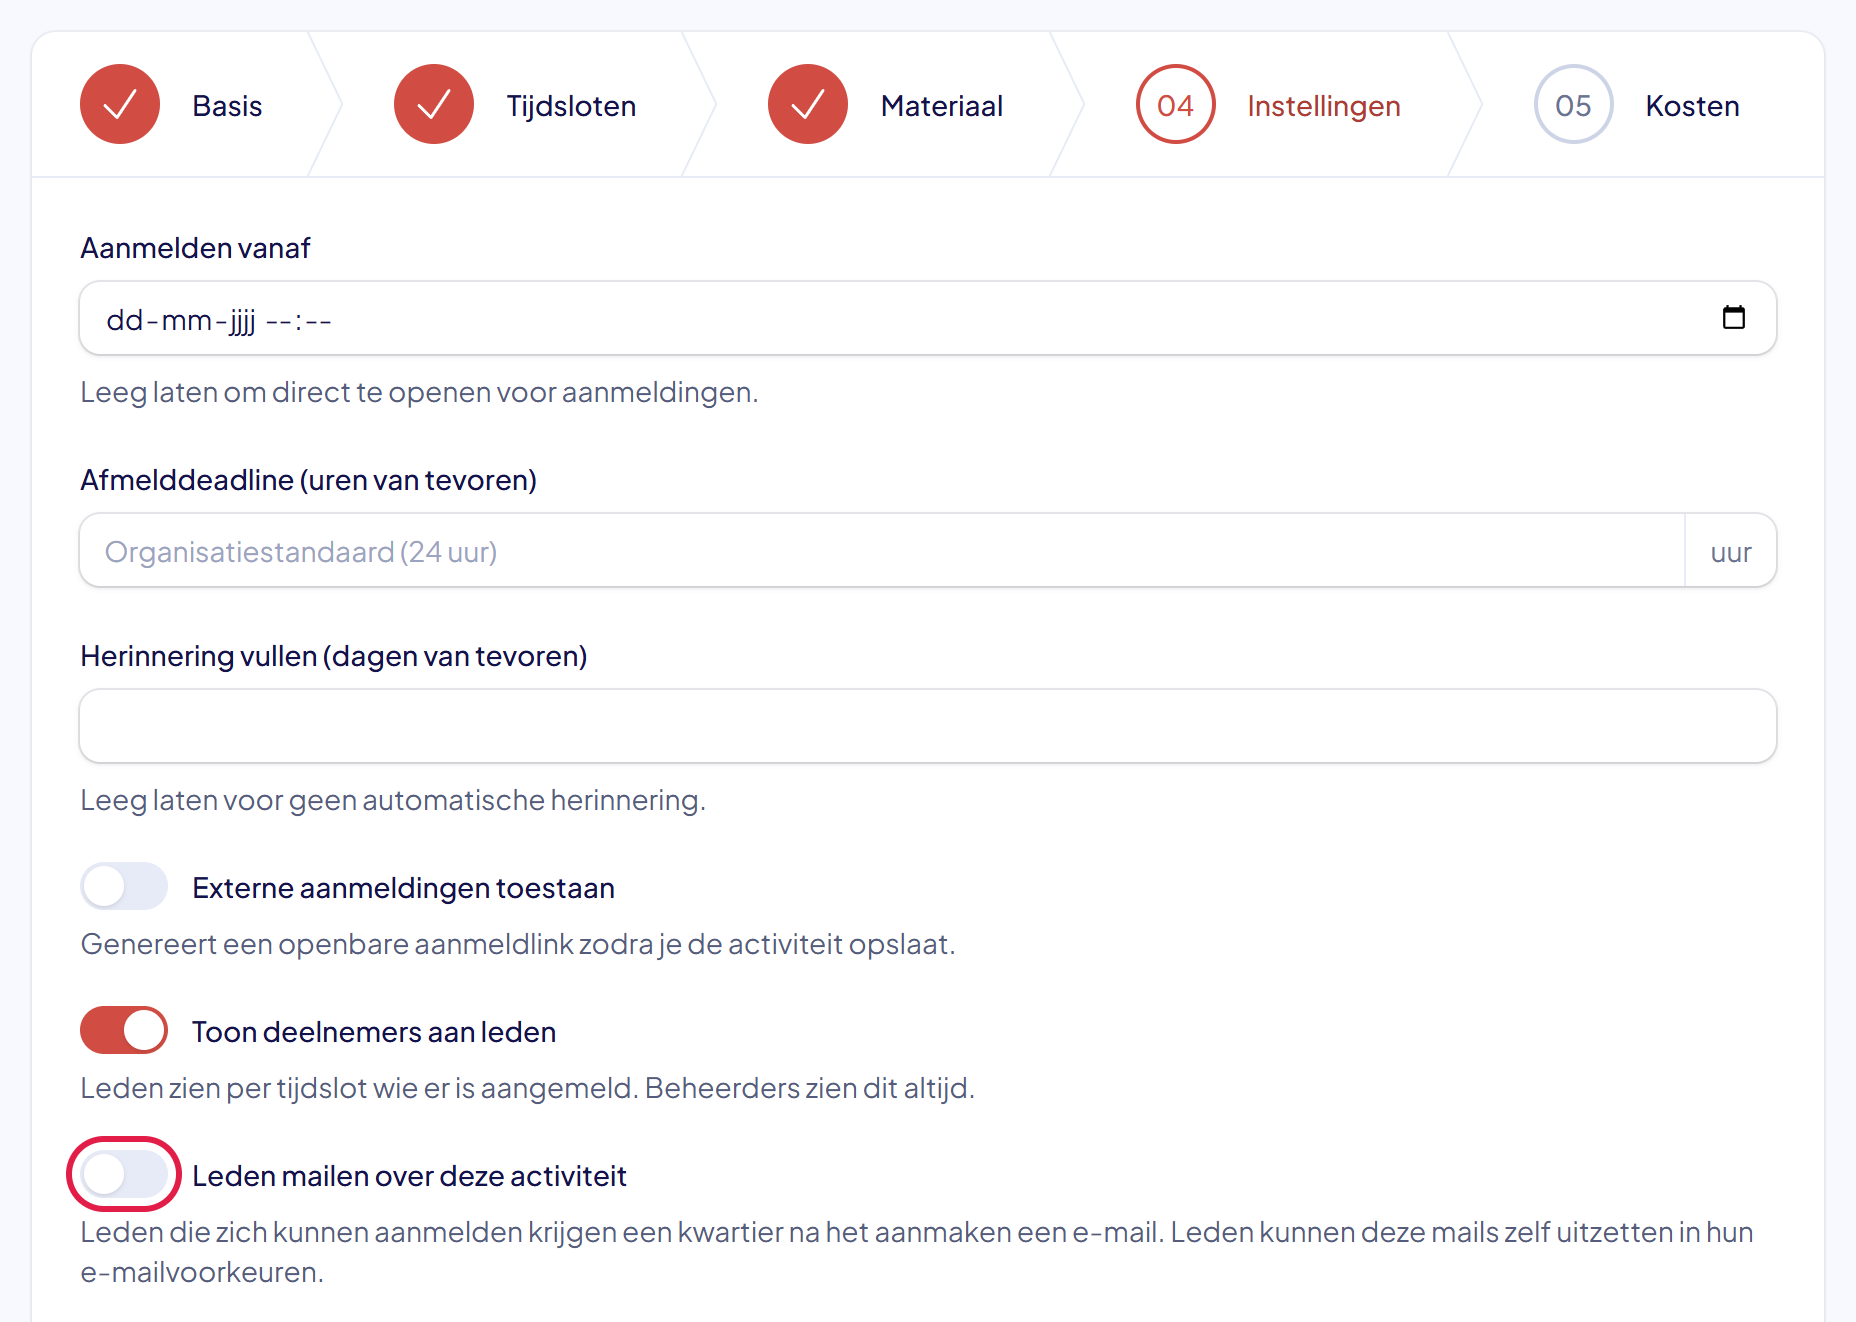Go to the Materiaal step
This screenshot has height=1322, width=1856.
(x=942, y=106)
